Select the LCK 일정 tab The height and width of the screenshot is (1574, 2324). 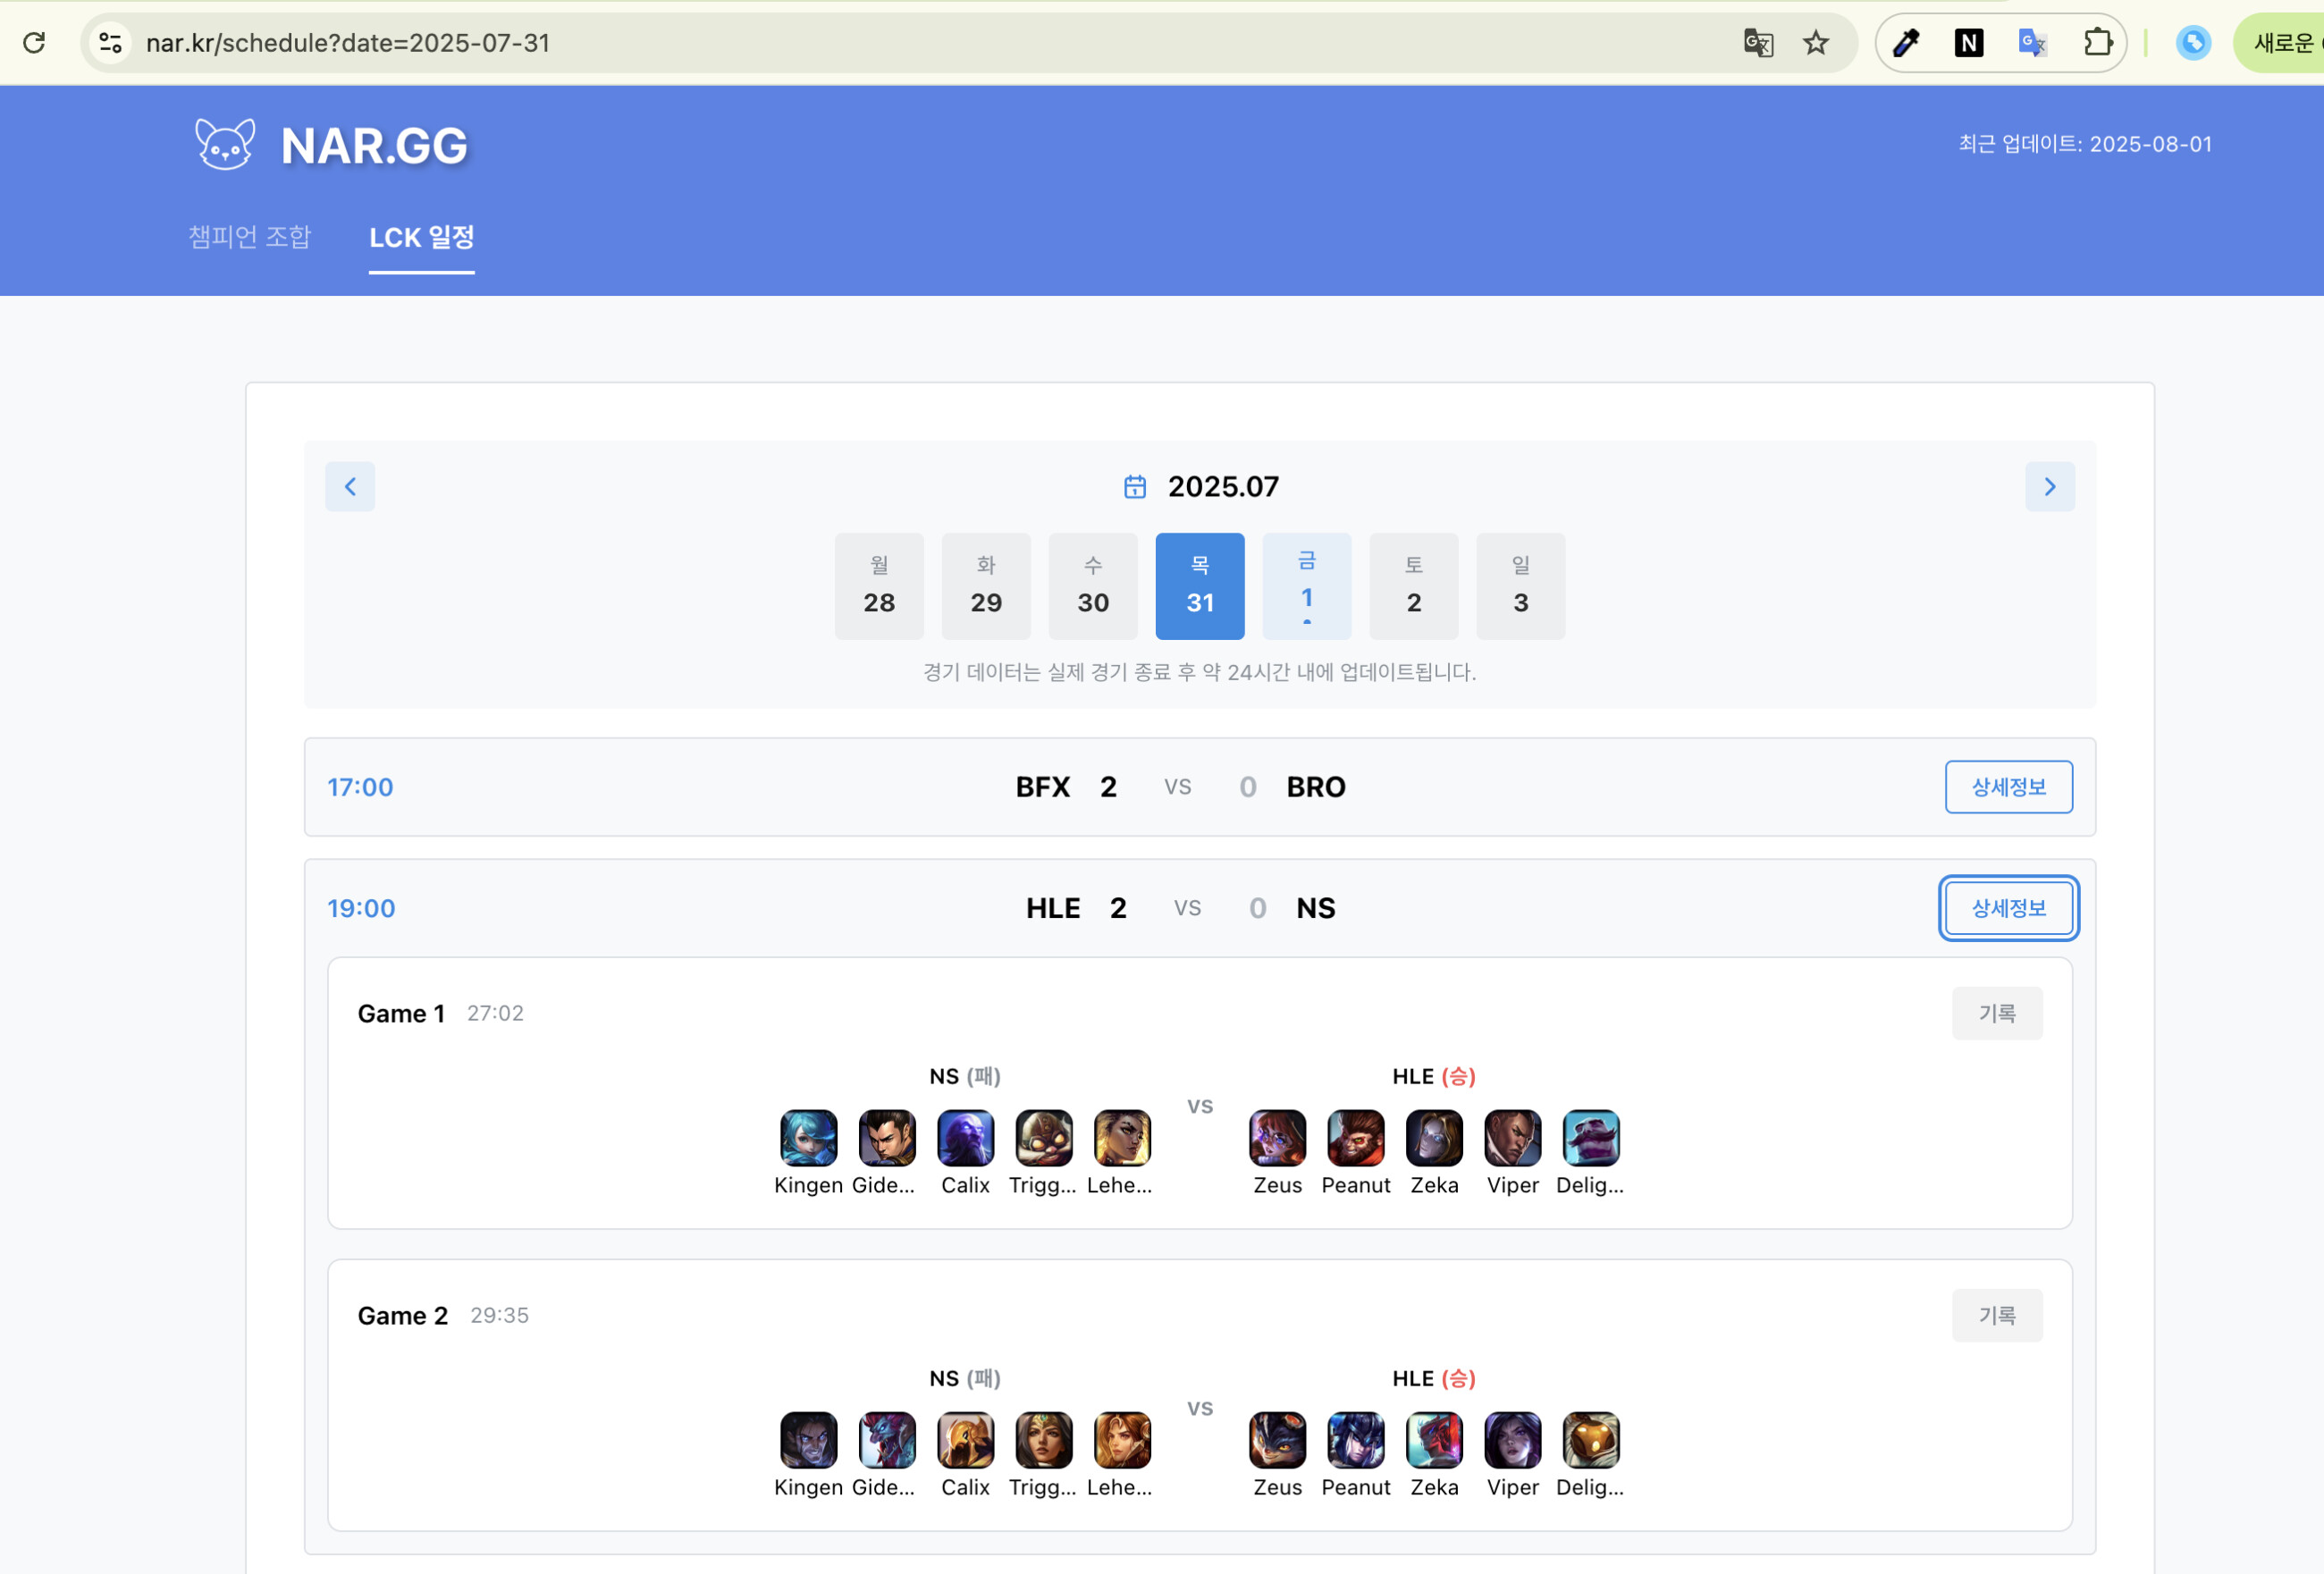[x=421, y=237]
